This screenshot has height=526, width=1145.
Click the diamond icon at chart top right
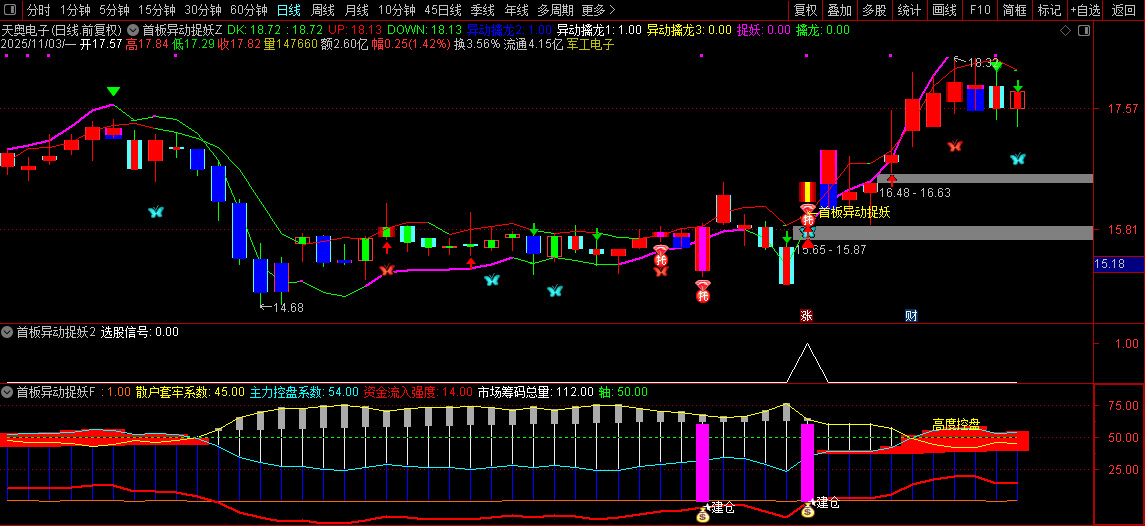point(1065,31)
